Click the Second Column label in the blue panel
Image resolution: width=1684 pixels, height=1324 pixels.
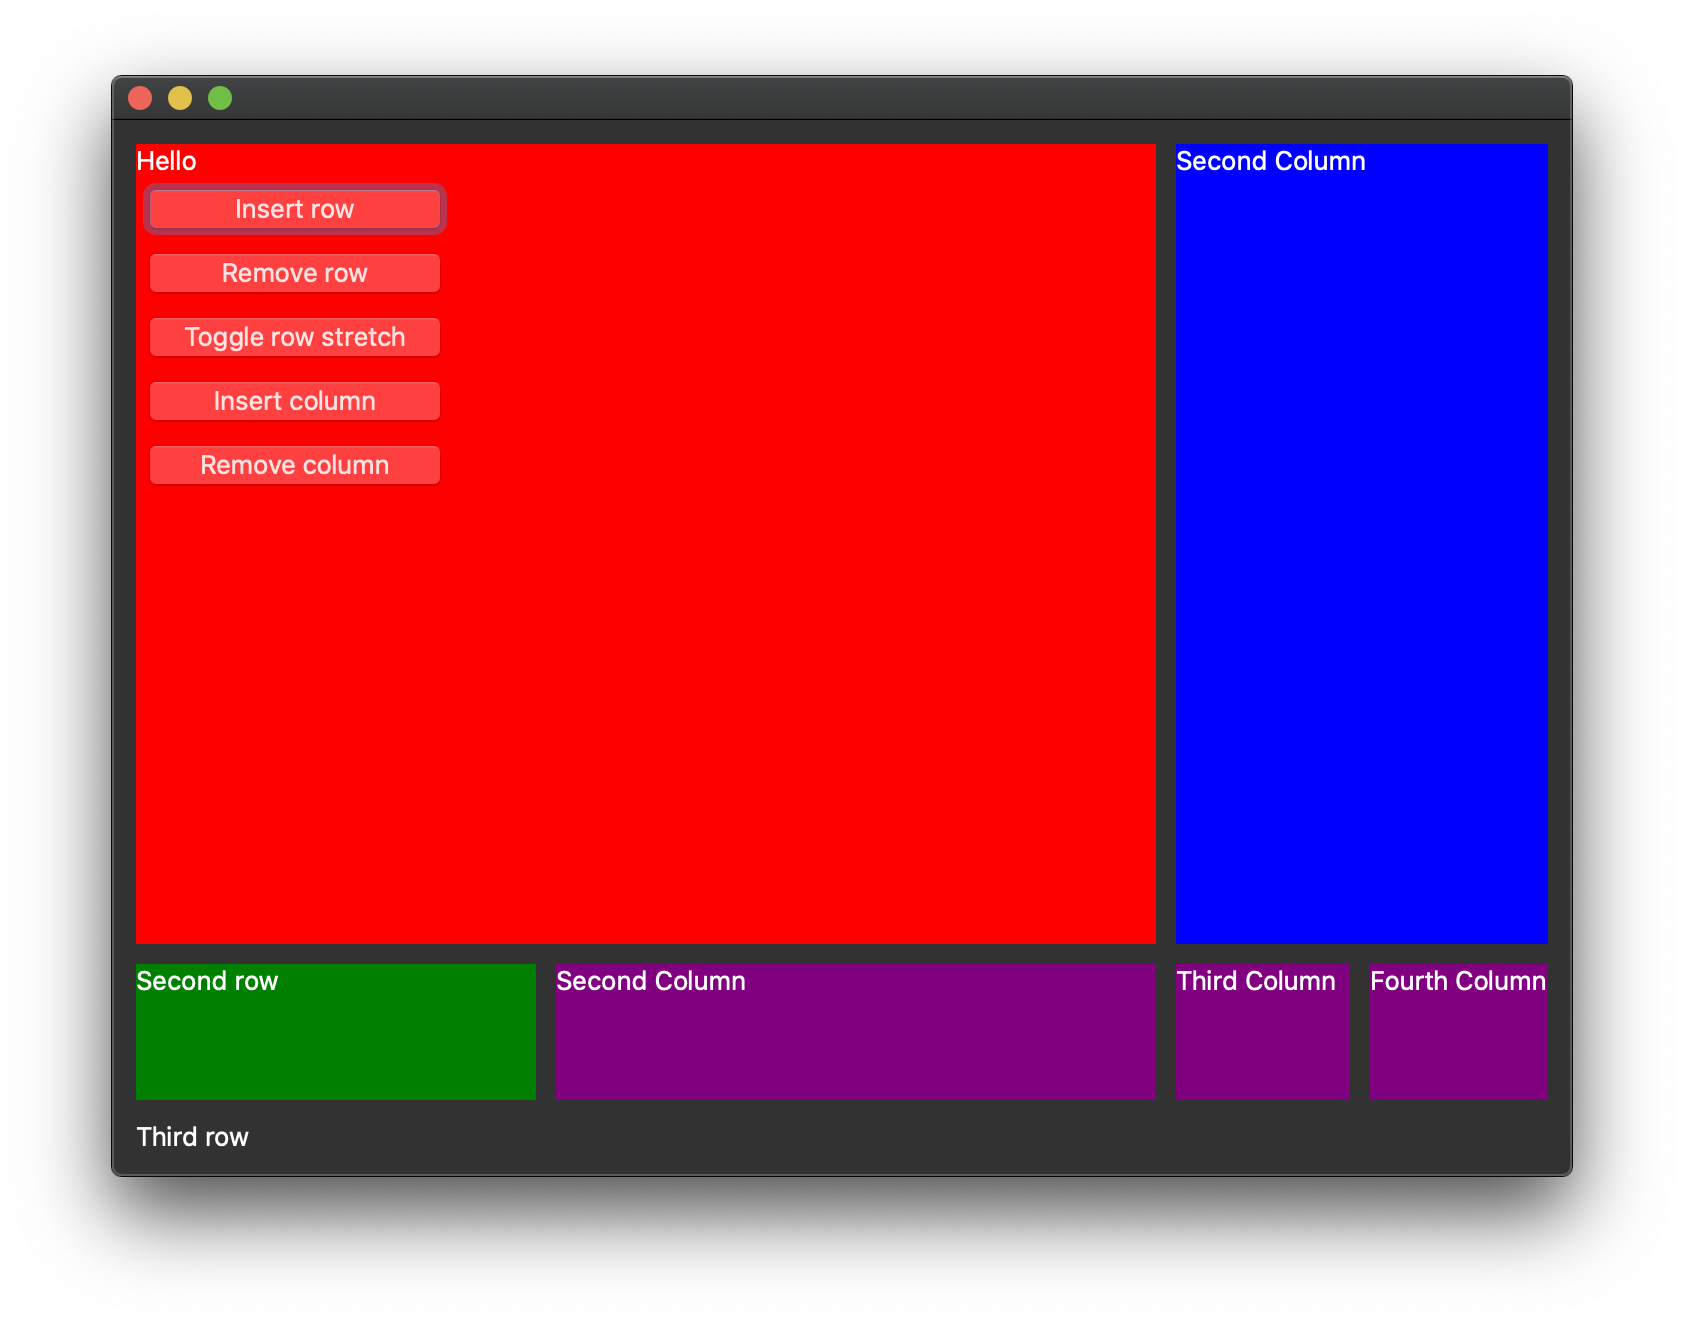coord(1270,161)
